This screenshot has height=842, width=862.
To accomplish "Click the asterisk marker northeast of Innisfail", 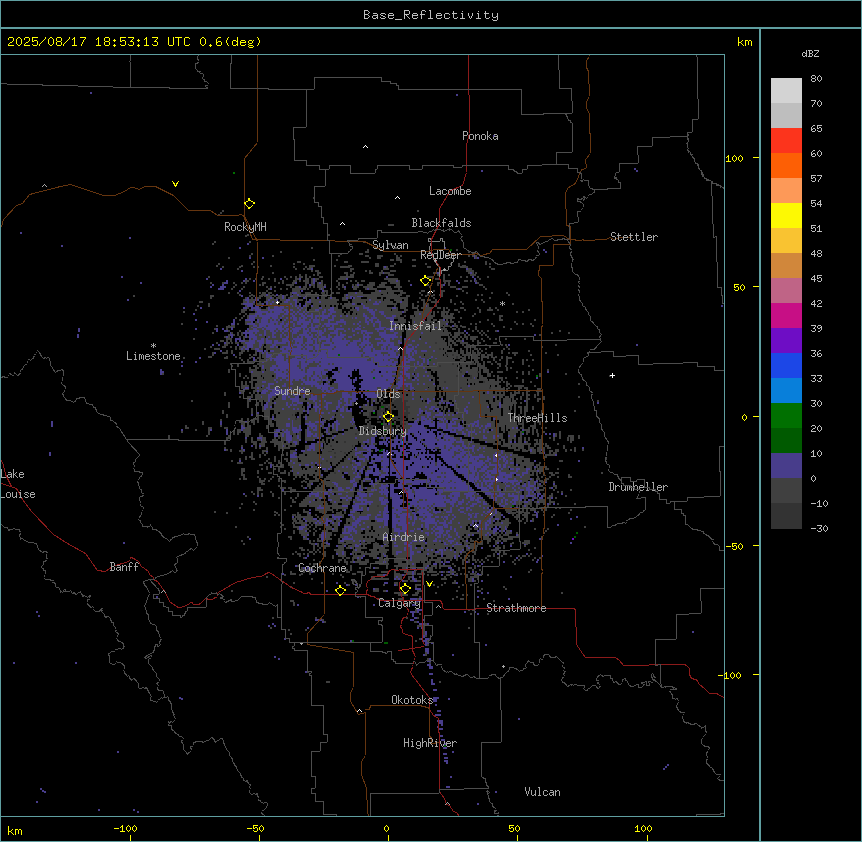I will click(502, 303).
